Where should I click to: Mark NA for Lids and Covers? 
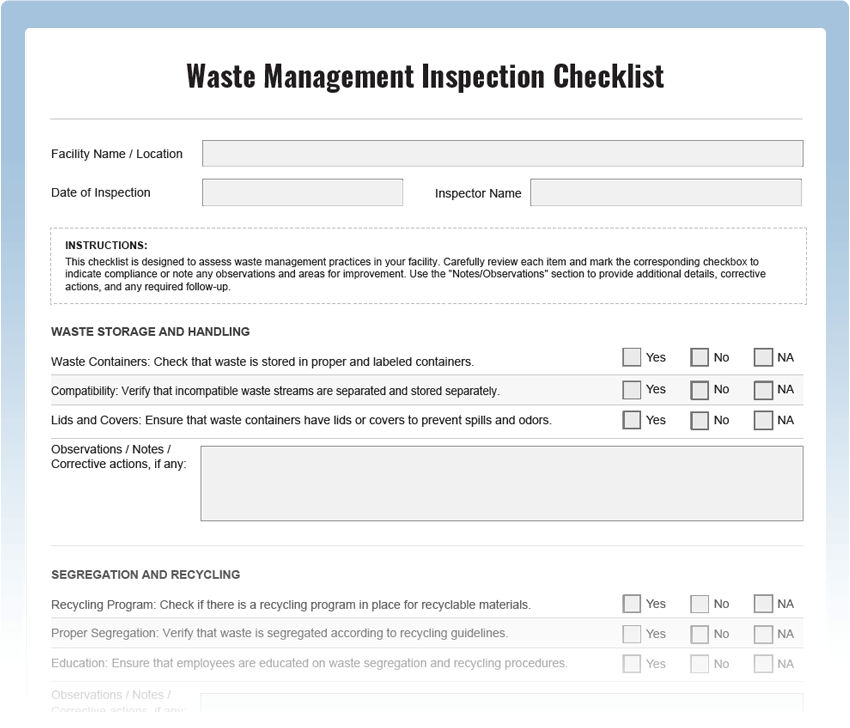click(763, 421)
